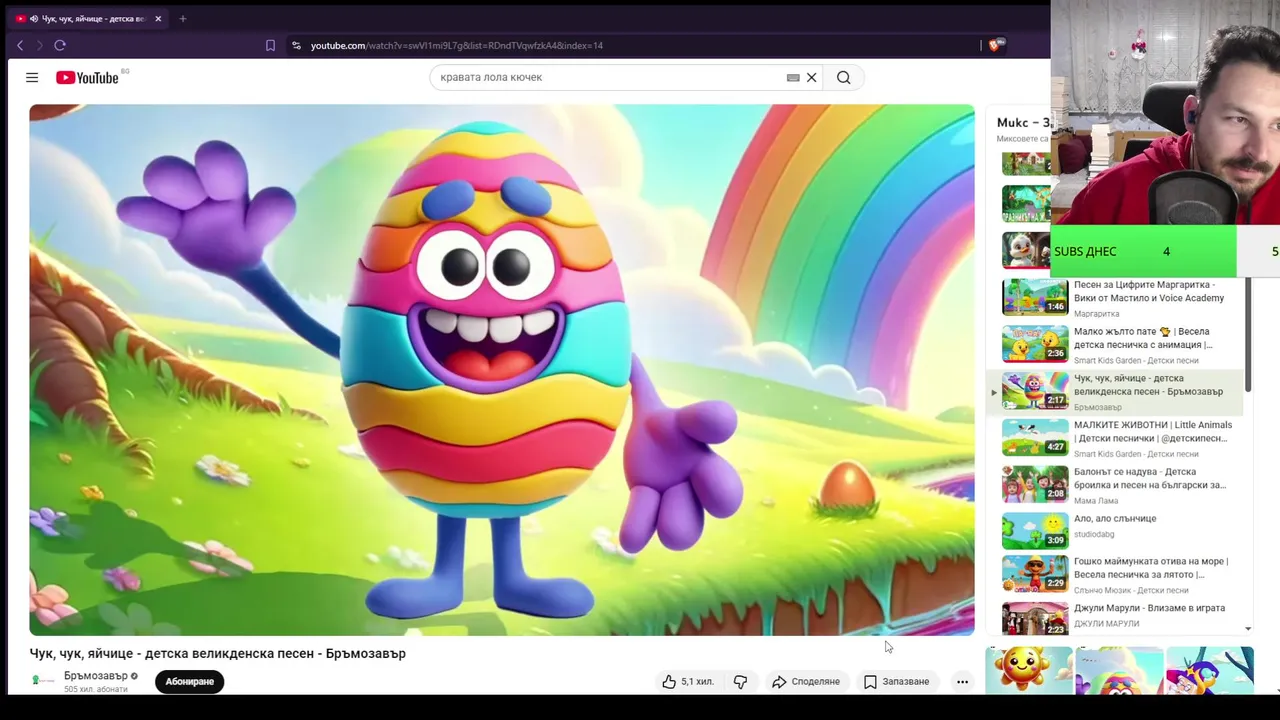Open the 4:27 duration thumbnail in playlist
The height and width of the screenshot is (720, 1280).
(x=1035, y=438)
